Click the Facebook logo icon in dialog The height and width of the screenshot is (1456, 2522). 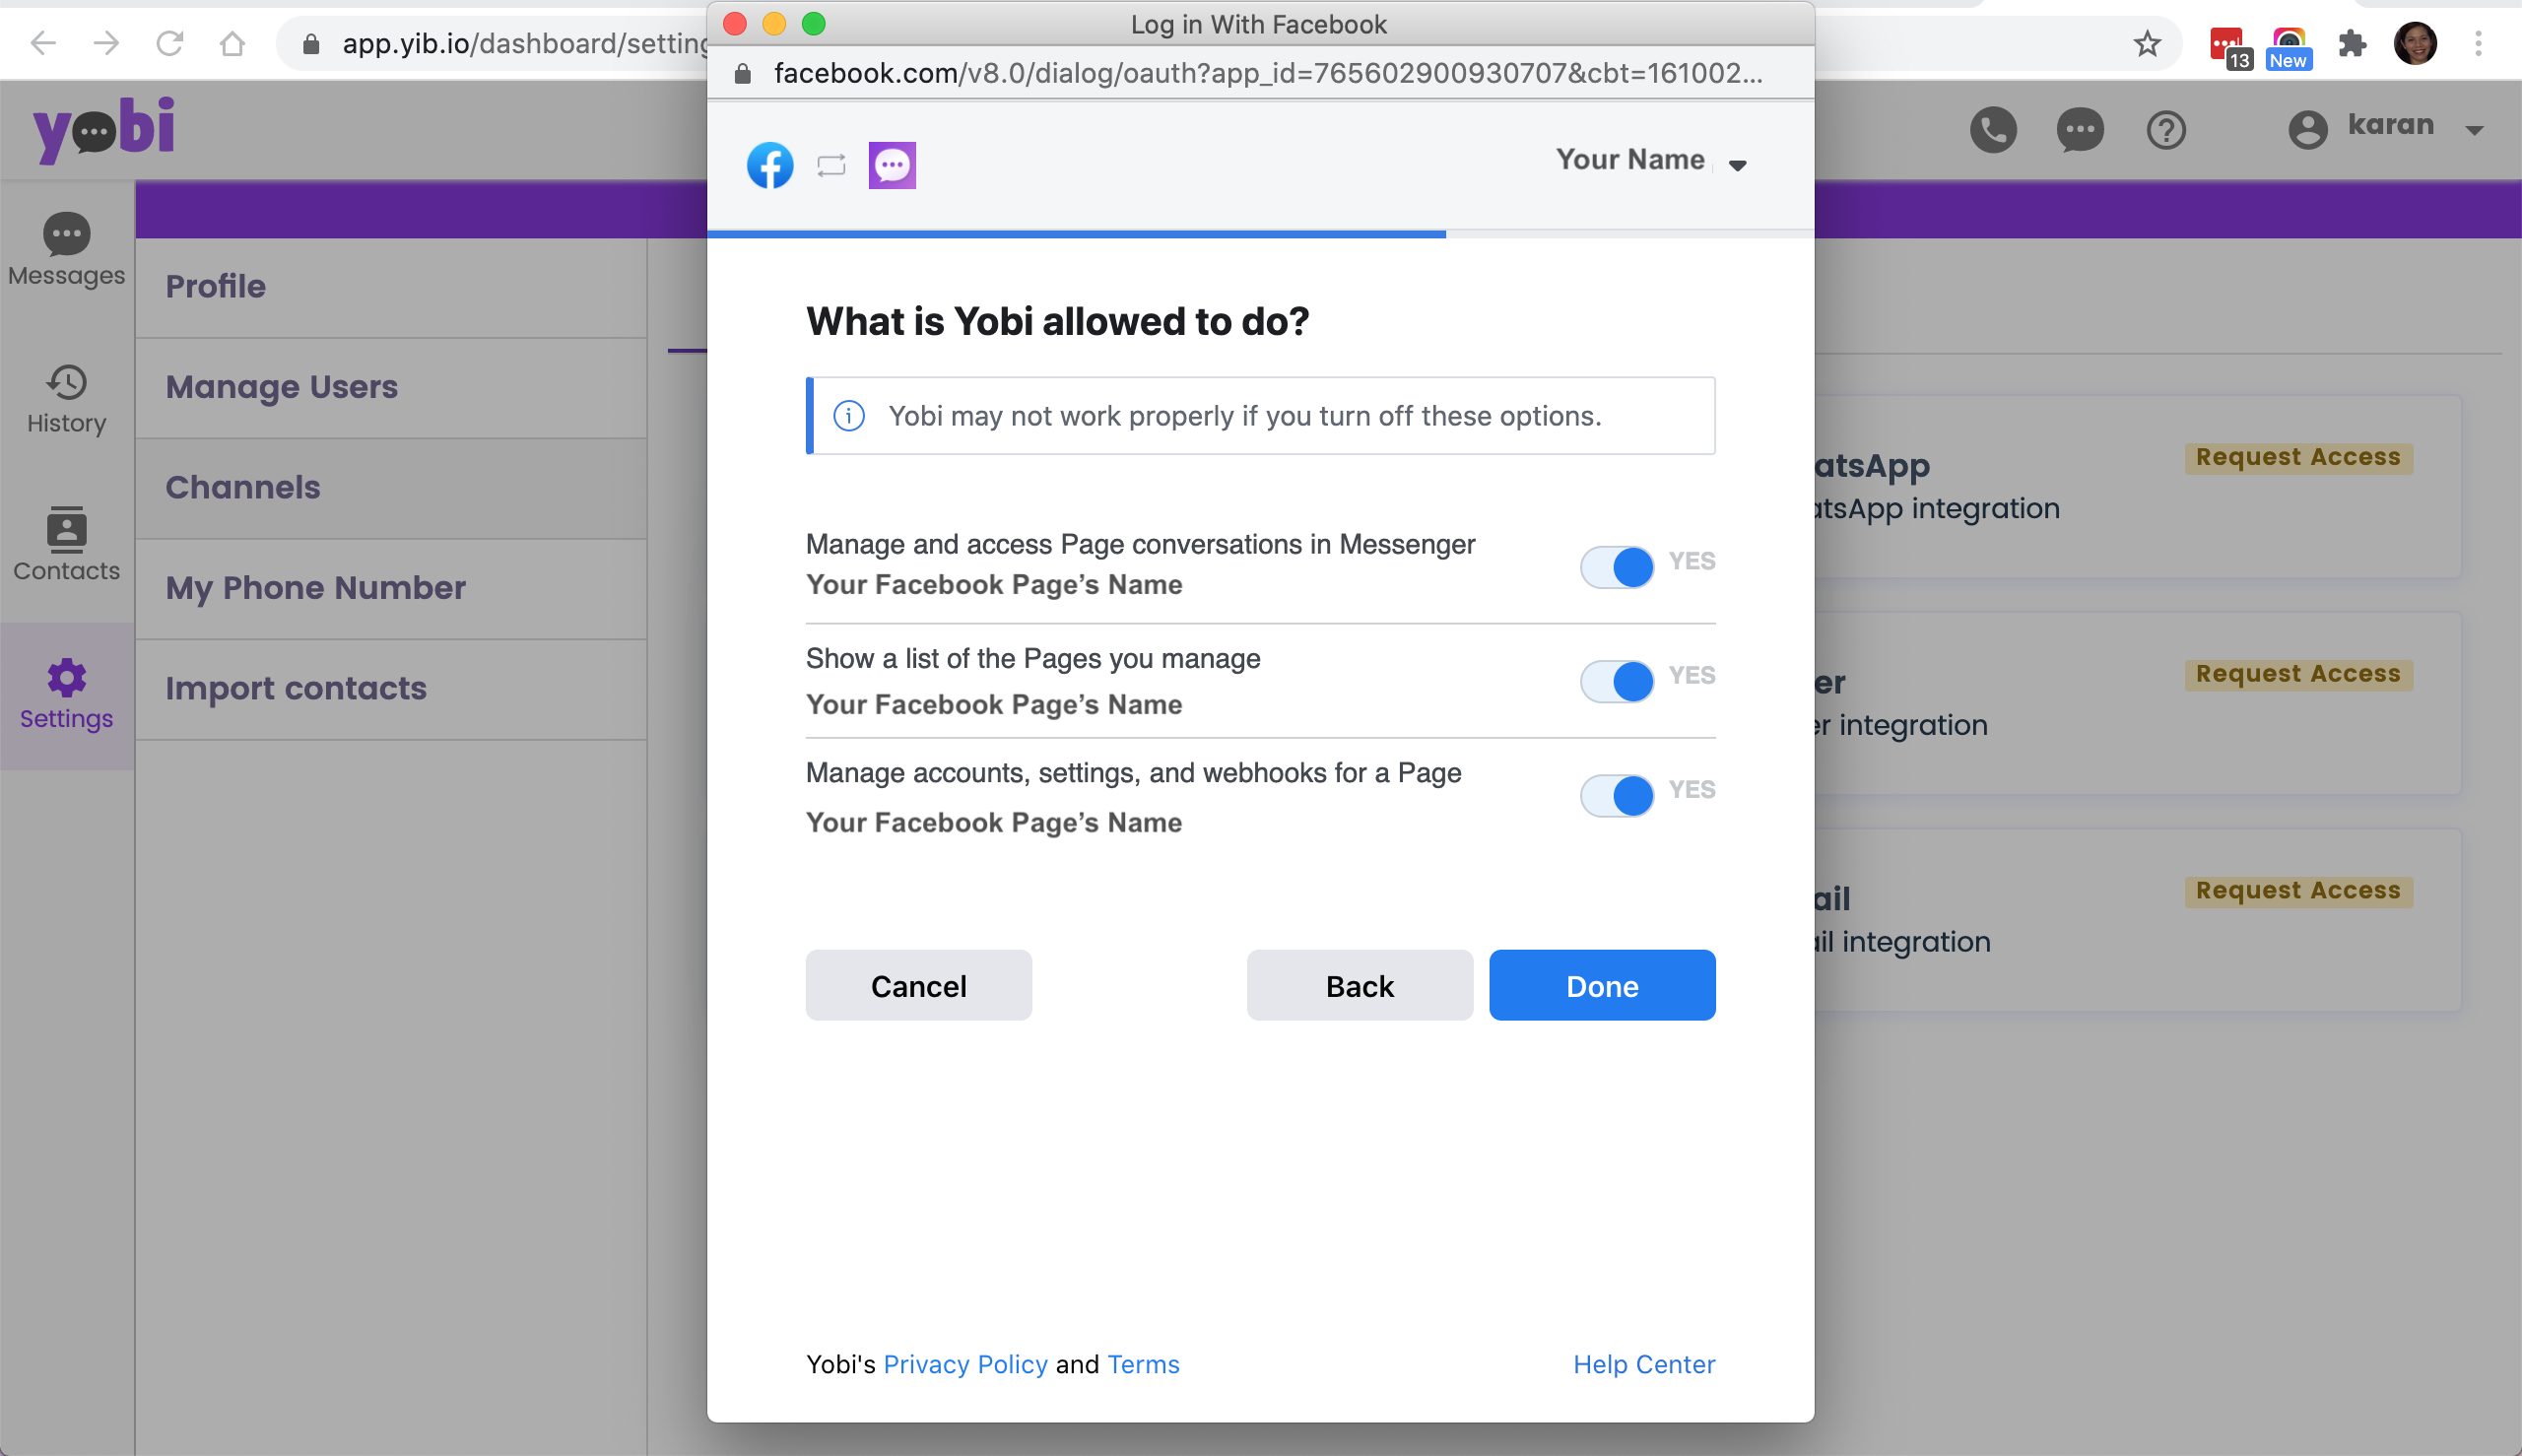(x=770, y=165)
